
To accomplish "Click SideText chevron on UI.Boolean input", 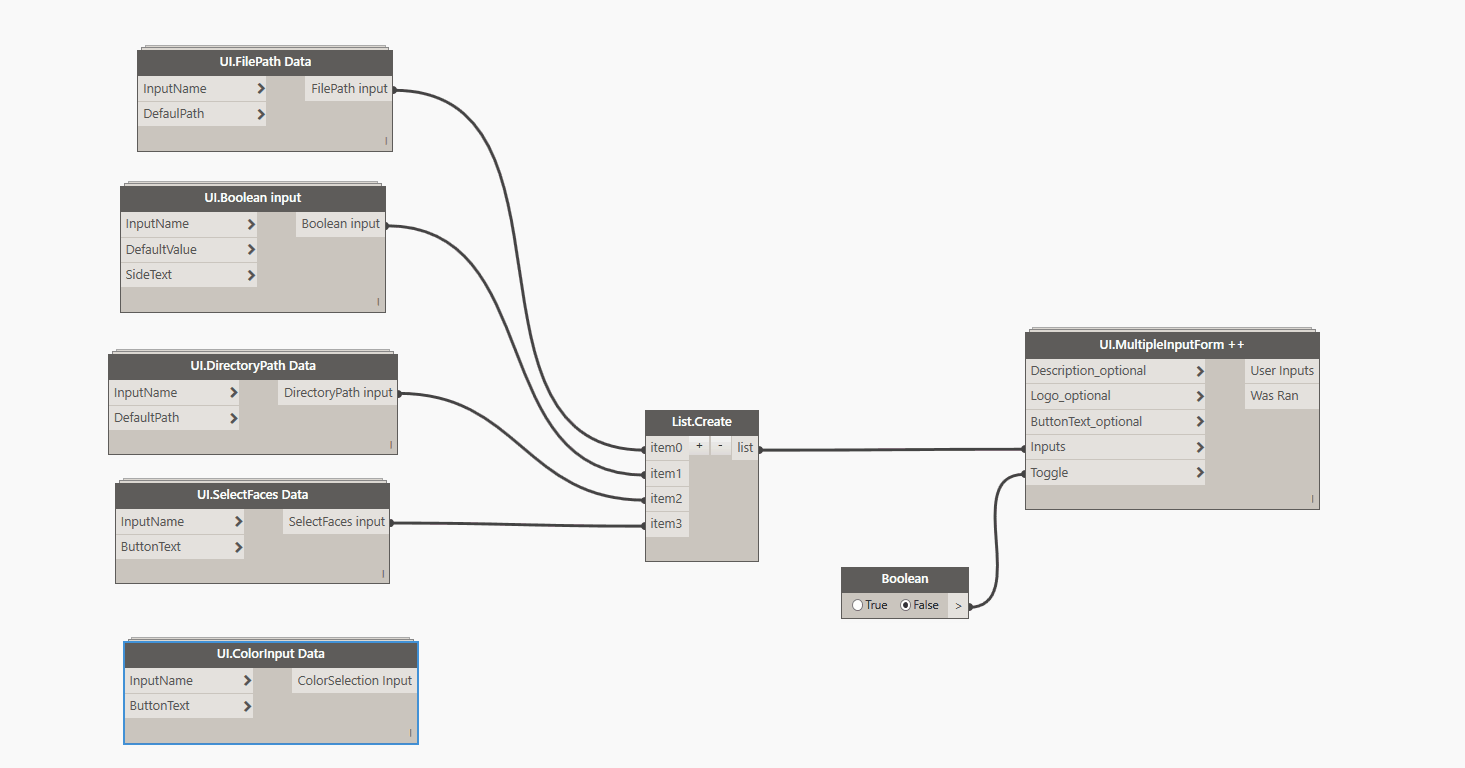I will (x=250, y=275).
